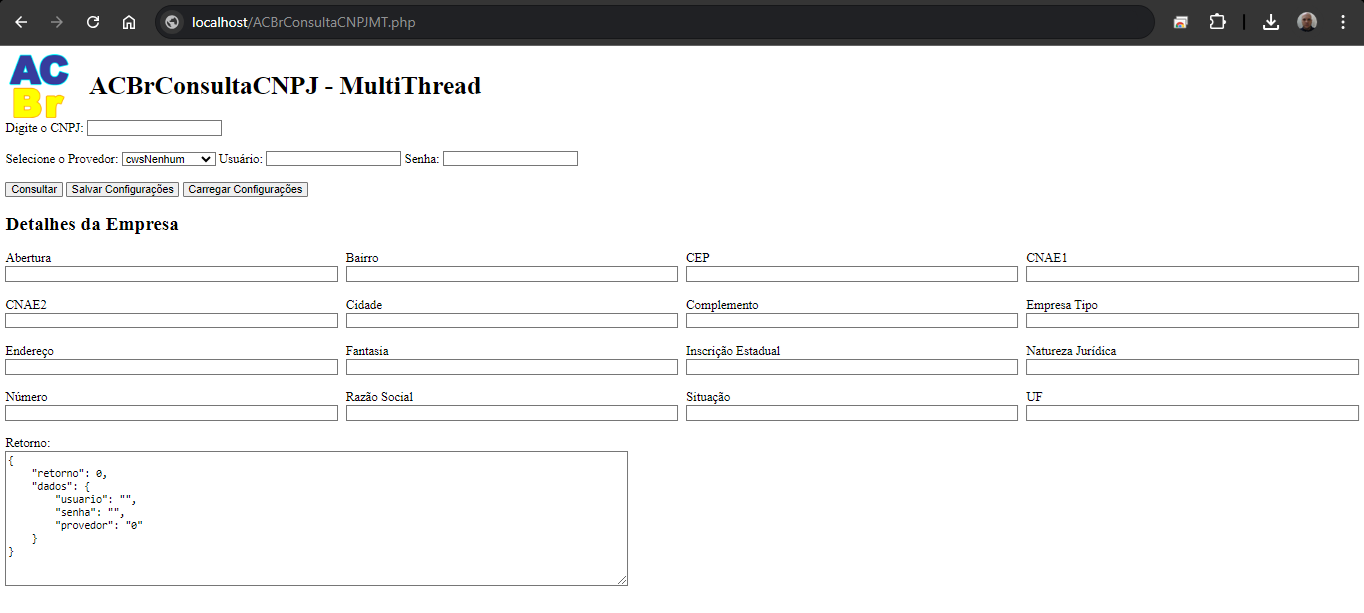Screen dimensions: 1364x613
Task: Click the CNAE1 field
Action: (1192, 274)
